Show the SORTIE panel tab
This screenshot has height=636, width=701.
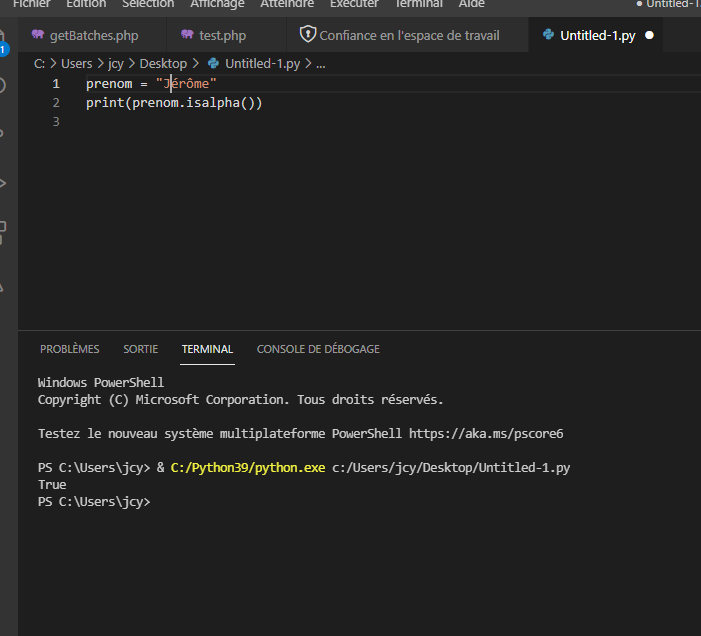(141, 349)
